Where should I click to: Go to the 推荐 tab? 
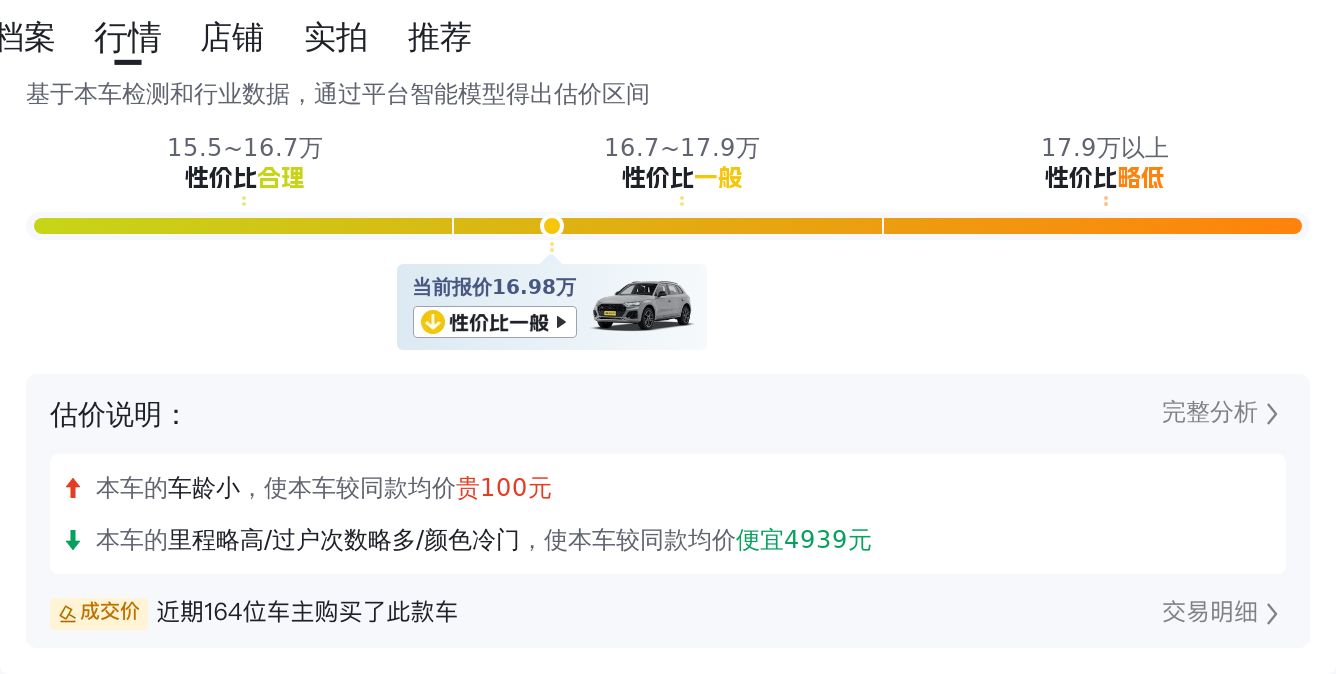click(440, 38)
